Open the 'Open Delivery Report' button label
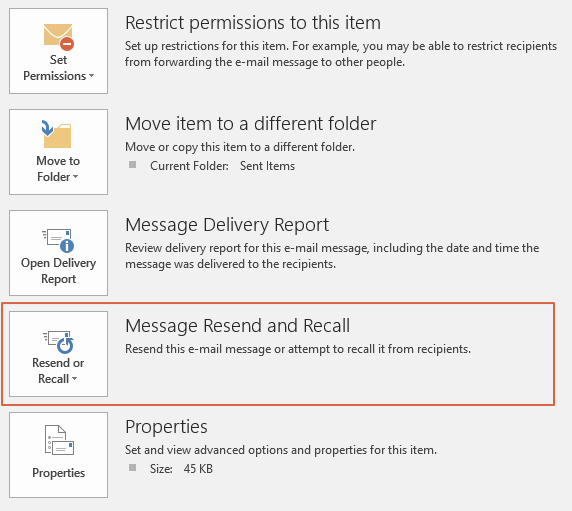Viewport: 572px width, 511px height. pos(58,271)
